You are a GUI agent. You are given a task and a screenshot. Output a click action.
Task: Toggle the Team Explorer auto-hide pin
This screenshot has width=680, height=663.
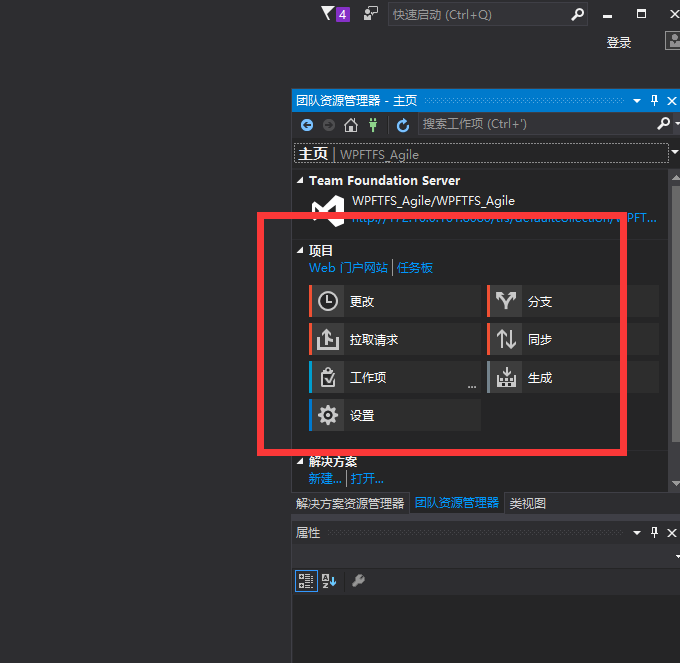[x=654, y=101]
